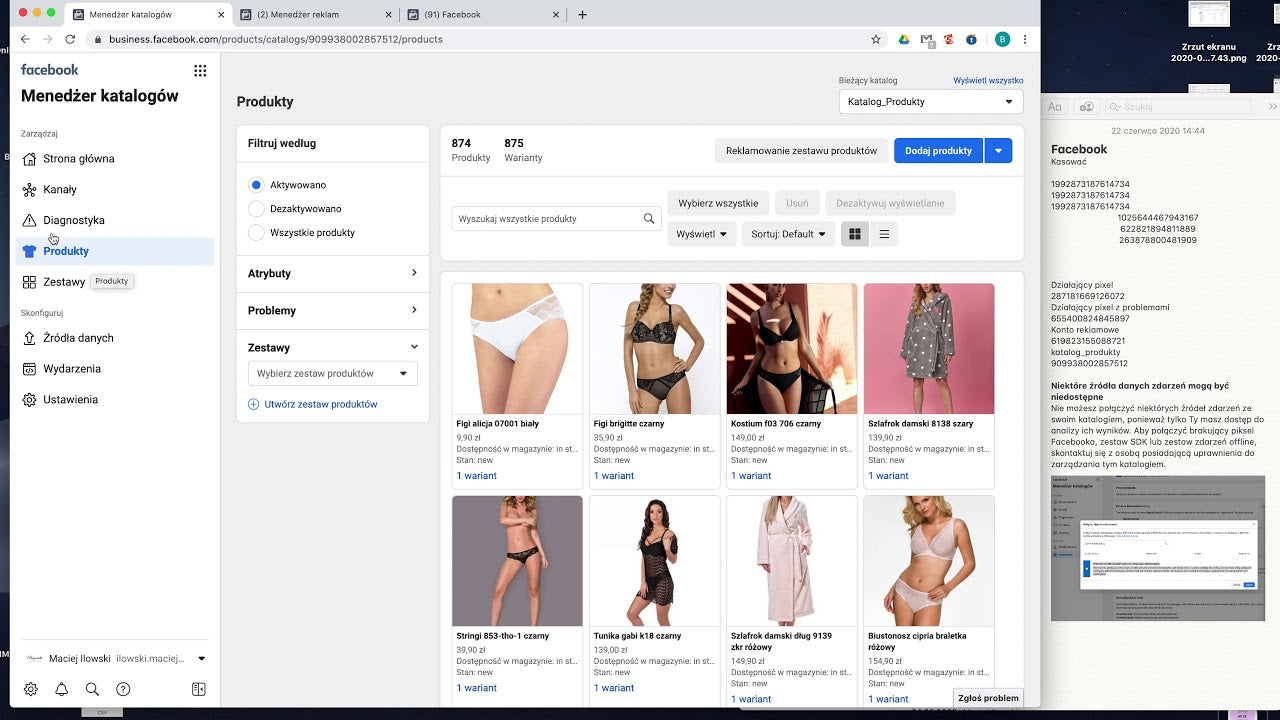The image size is (1280, 720).
Task: Click Reklamowanie zestawu produktów button
Action: pos(802,151)
